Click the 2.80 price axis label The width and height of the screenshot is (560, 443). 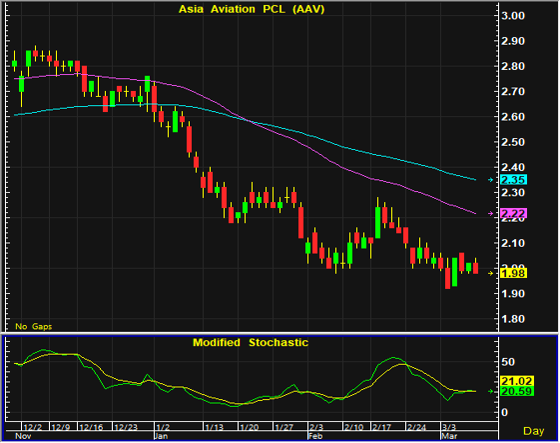click(x=513, y=66)
